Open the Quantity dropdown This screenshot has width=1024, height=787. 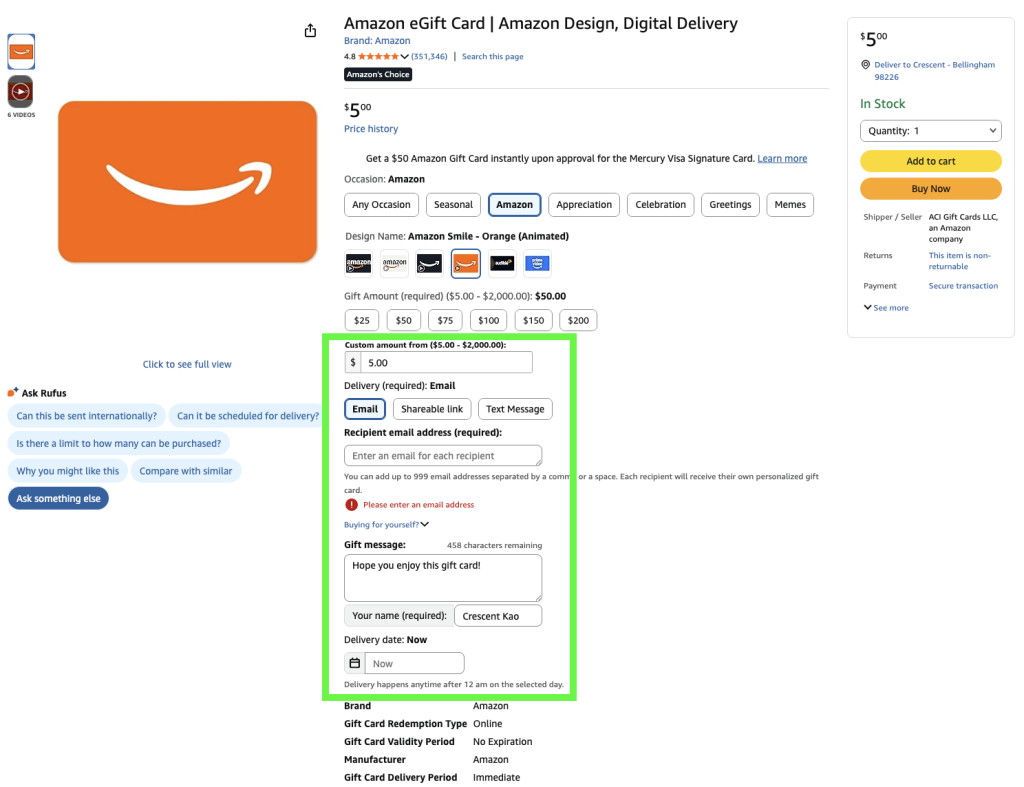pos(930,131)
